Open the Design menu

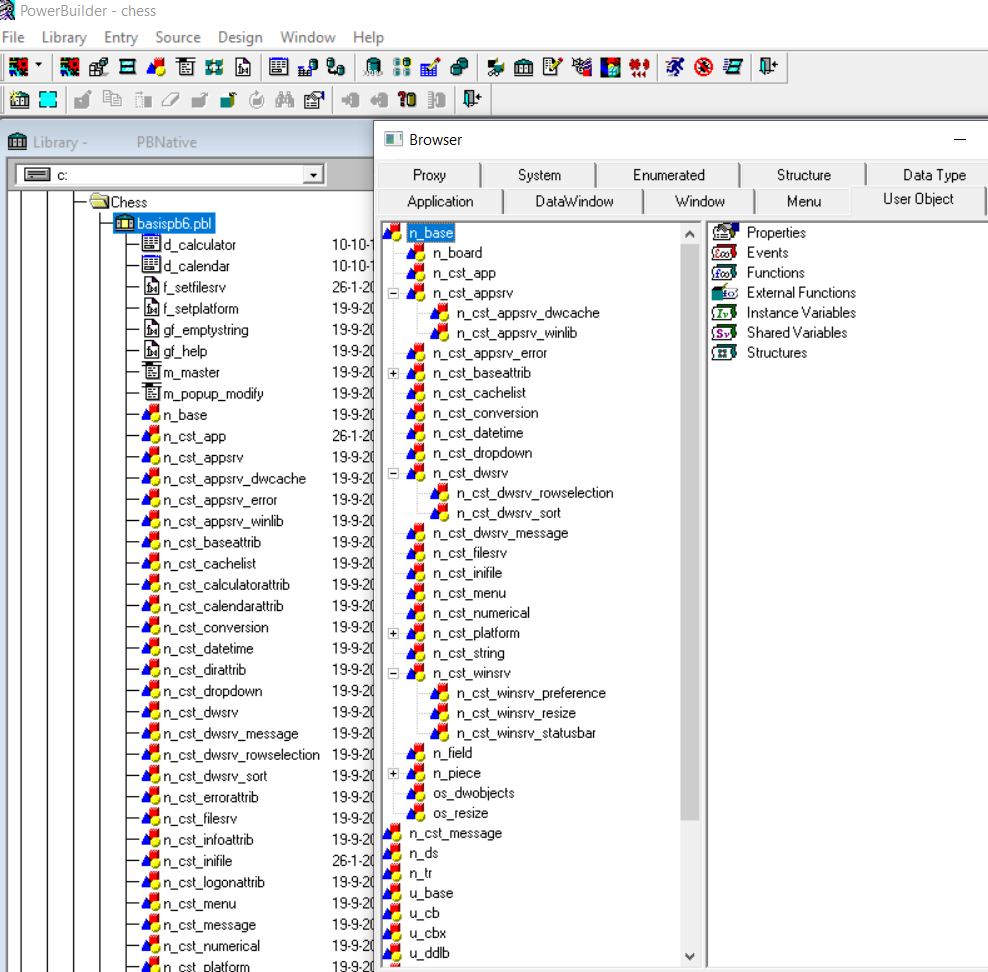(x=240, y=37)
